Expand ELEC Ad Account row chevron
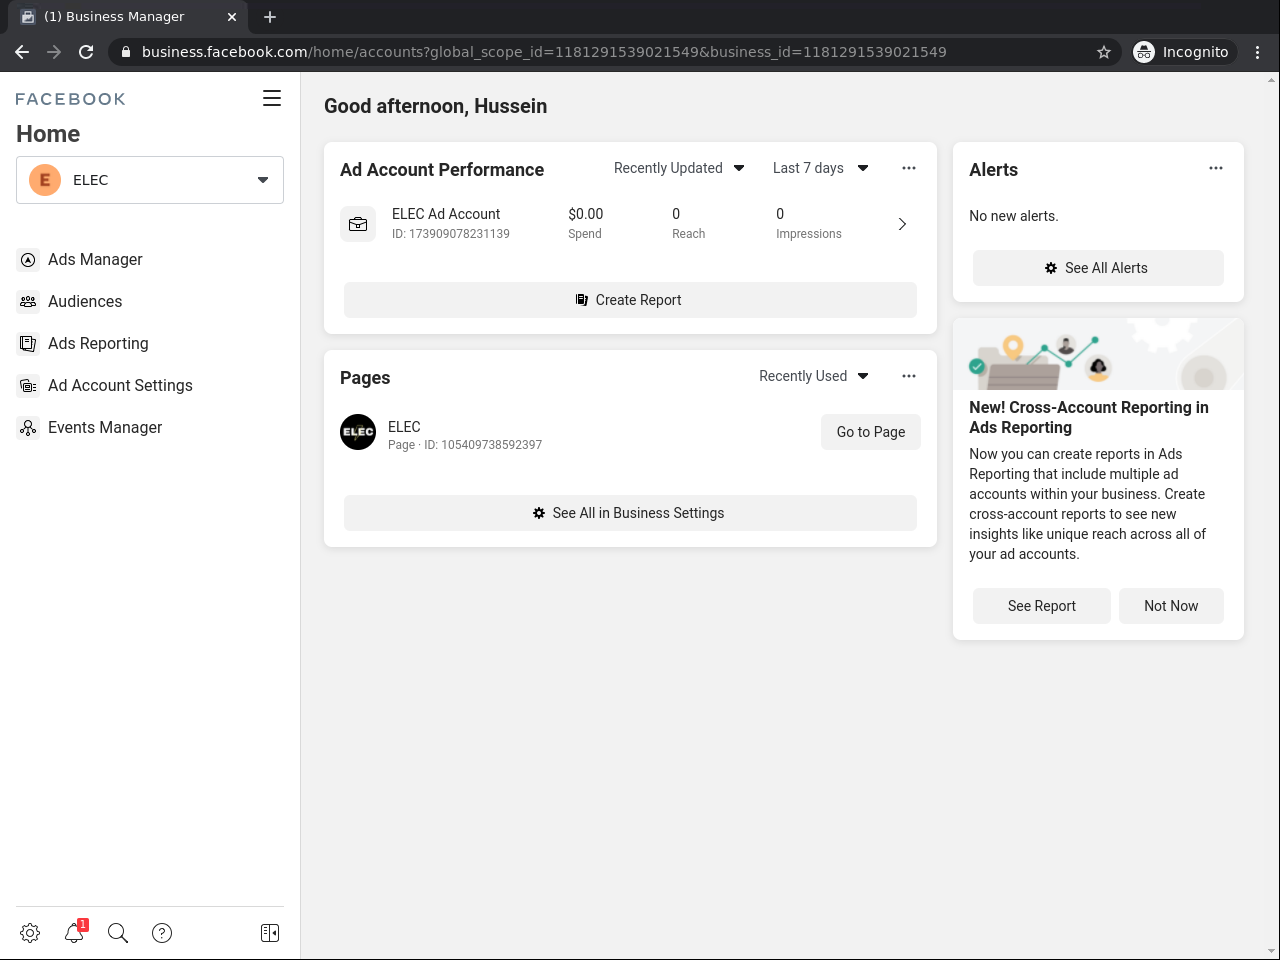Image resolution: width=1280 pixels, height=960 pixels. [x=902, y=224]
